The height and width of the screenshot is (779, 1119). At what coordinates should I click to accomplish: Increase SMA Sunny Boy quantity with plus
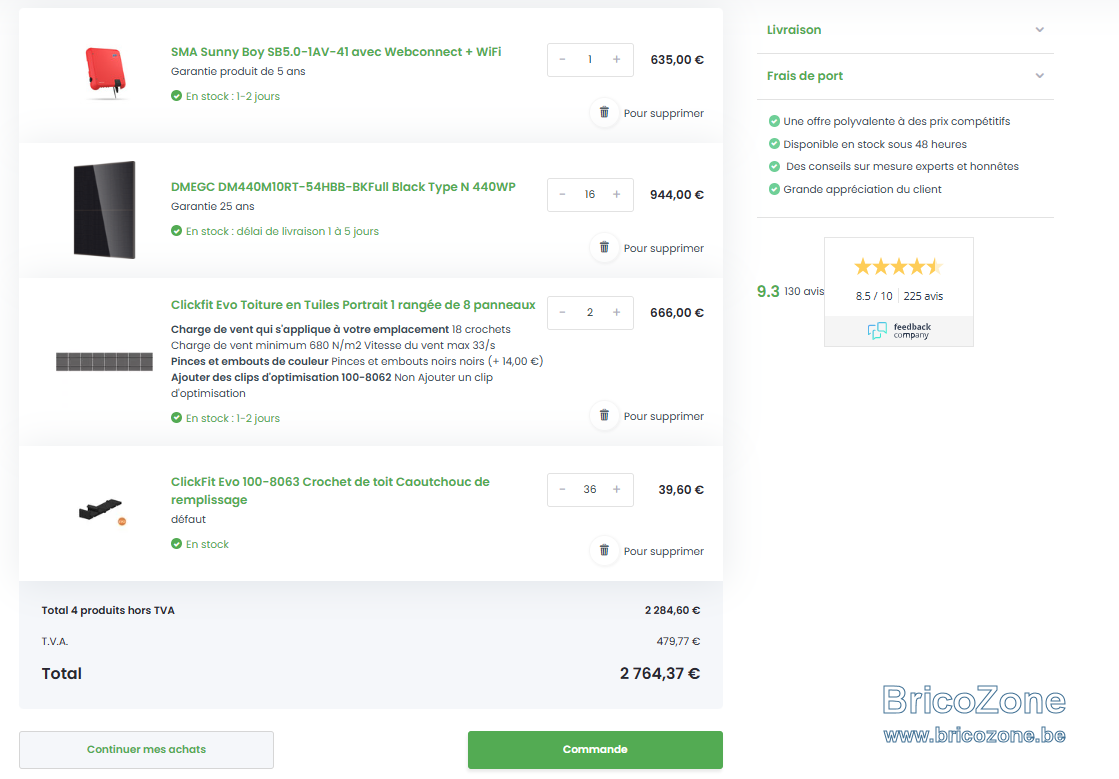pyautogui.click(x=617, y=59)
